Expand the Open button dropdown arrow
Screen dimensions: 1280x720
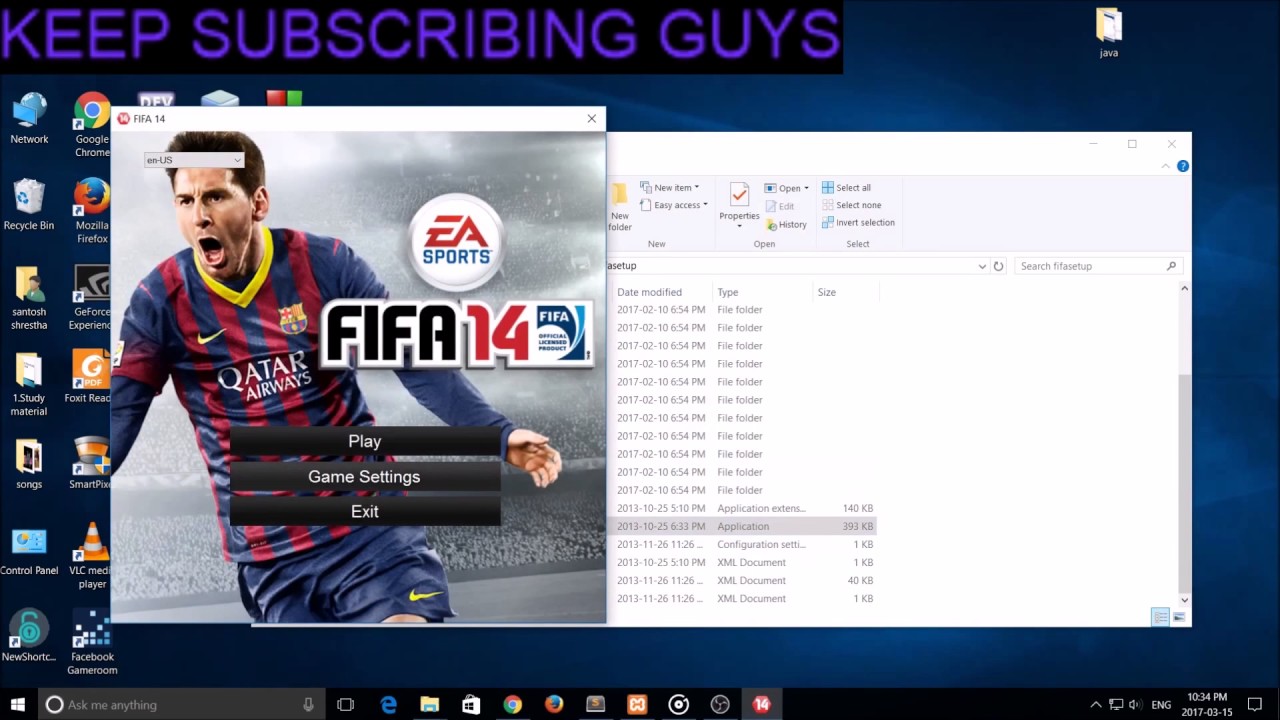806,188
